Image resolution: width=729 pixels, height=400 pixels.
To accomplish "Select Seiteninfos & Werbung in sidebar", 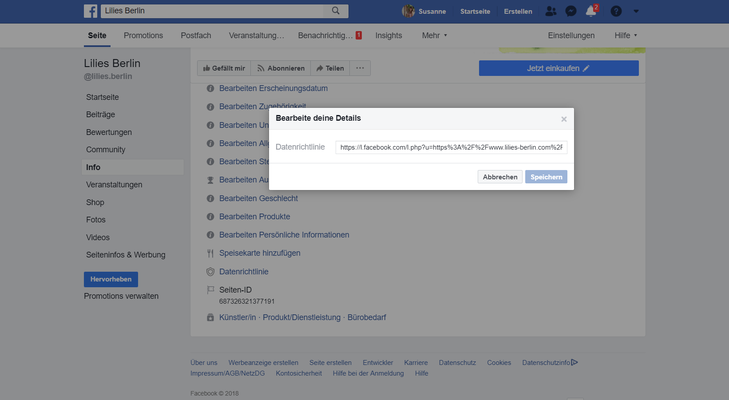I will (126, 255).
